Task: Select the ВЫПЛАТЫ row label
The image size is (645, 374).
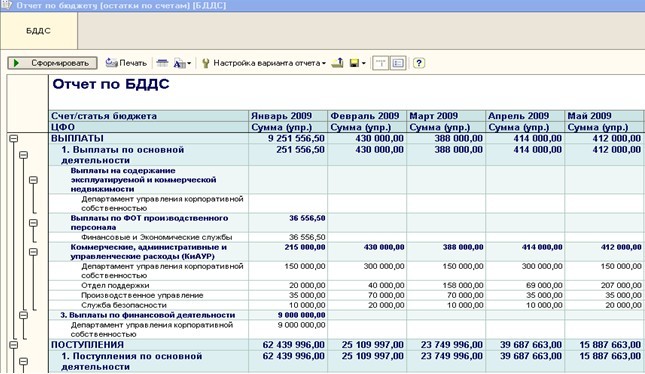Action: [x=77, y=138]
